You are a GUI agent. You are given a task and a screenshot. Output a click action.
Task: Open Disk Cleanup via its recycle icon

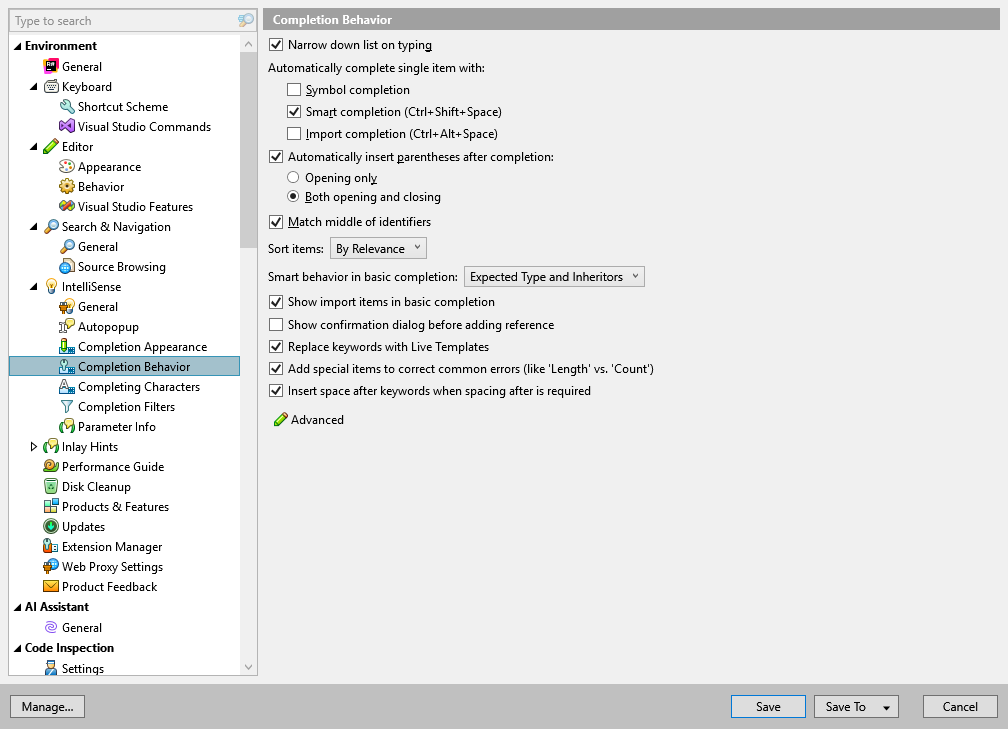(x=50, y=486)
